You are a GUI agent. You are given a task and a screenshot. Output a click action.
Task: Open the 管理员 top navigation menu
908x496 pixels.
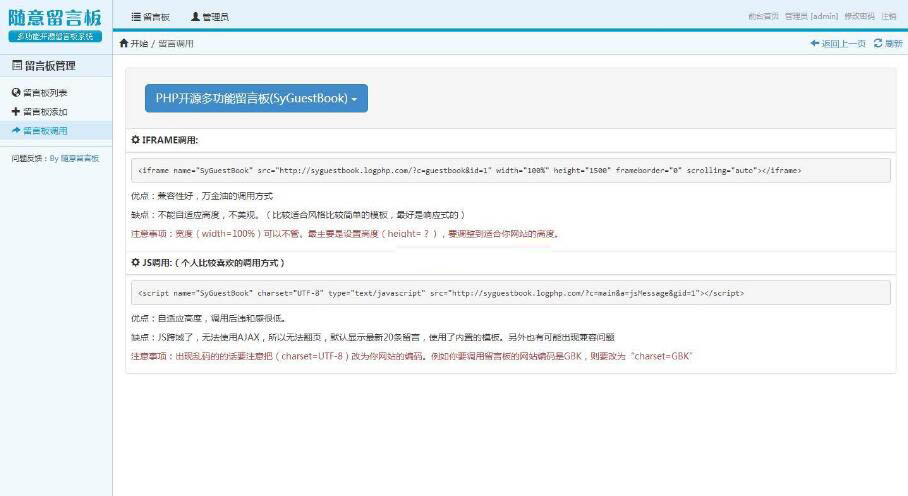tap(210, 17)
